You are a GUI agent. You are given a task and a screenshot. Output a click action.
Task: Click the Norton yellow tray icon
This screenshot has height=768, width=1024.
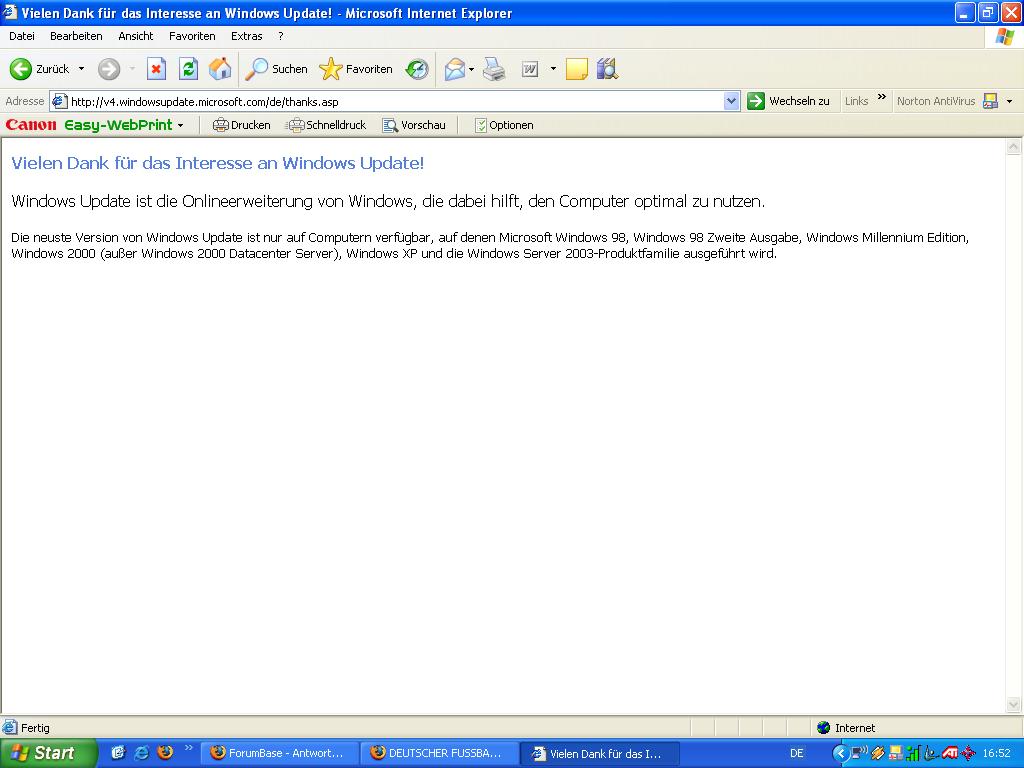pyautogui.click(x=896, y=753)
